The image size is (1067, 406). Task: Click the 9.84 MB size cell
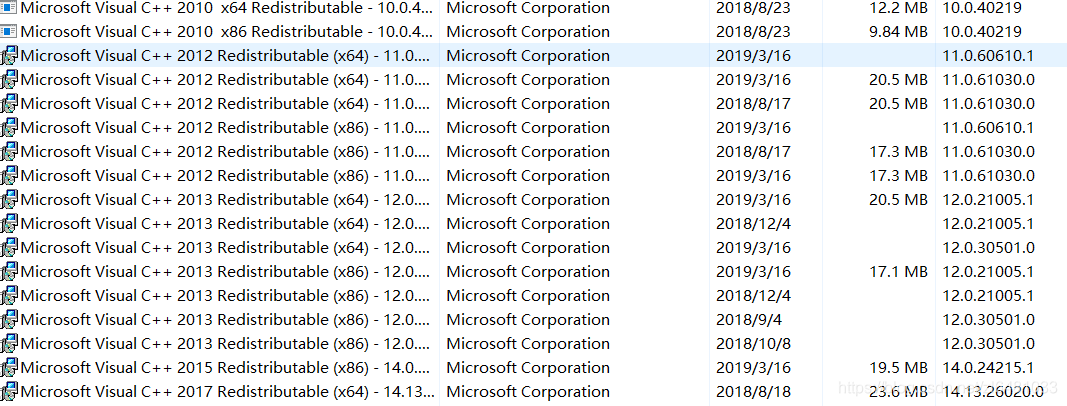click(898, 32)
